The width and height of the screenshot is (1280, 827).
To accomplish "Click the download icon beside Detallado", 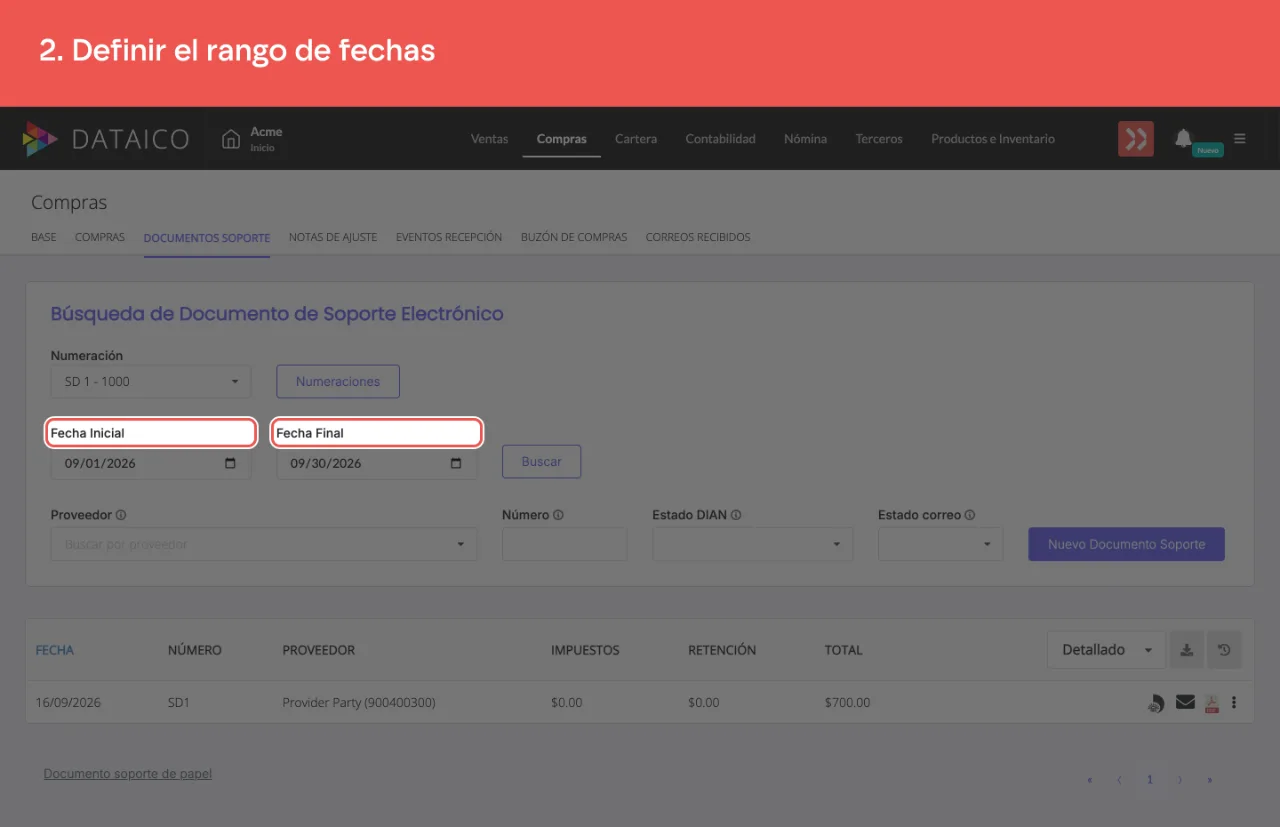I will (x=1187, y=650).
